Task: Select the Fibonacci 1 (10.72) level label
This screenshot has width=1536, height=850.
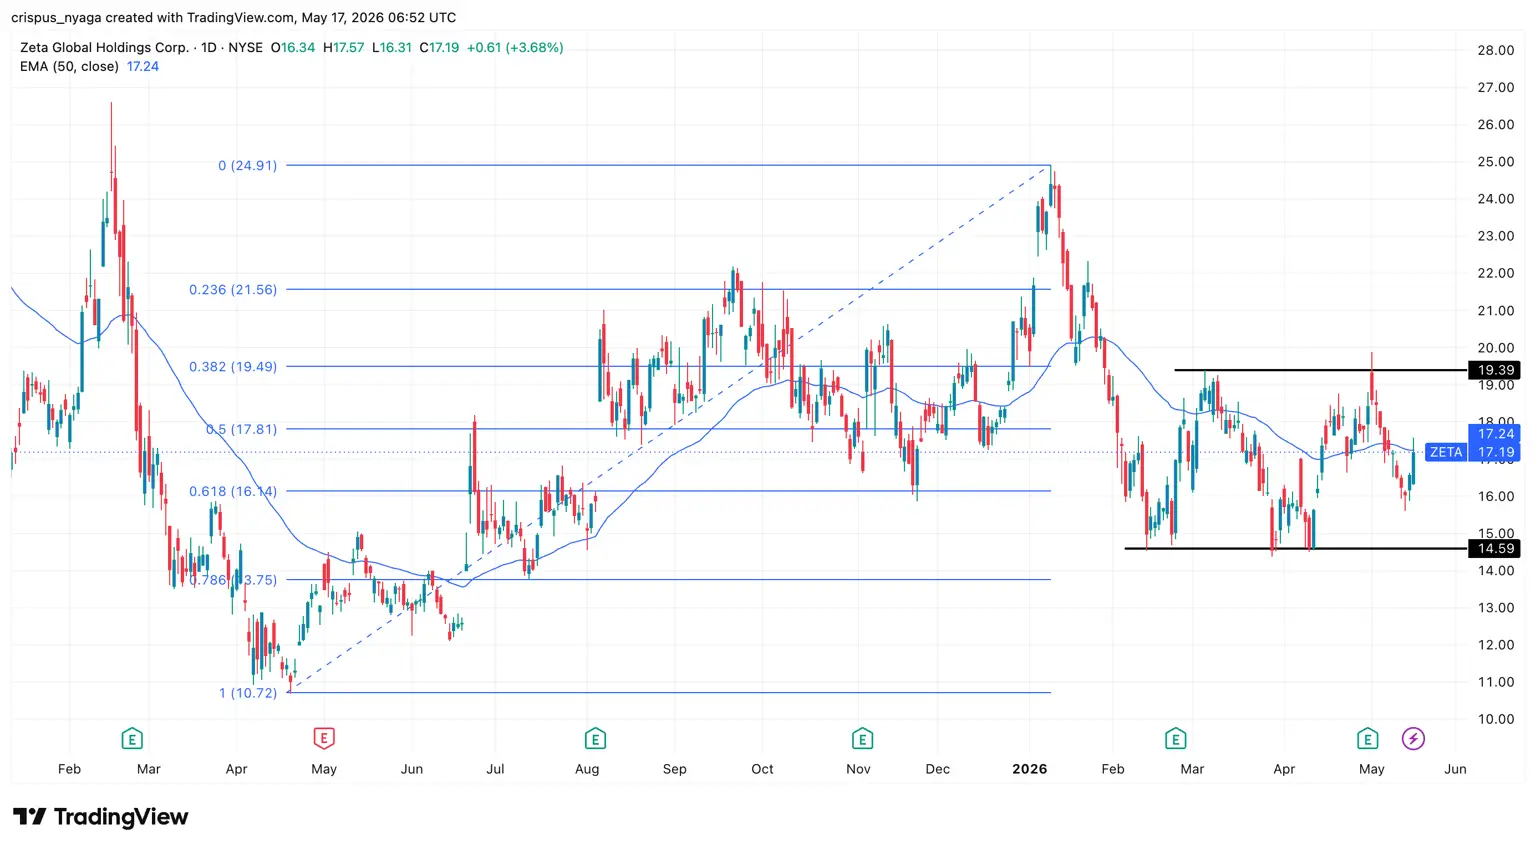Action: point(248,693)
